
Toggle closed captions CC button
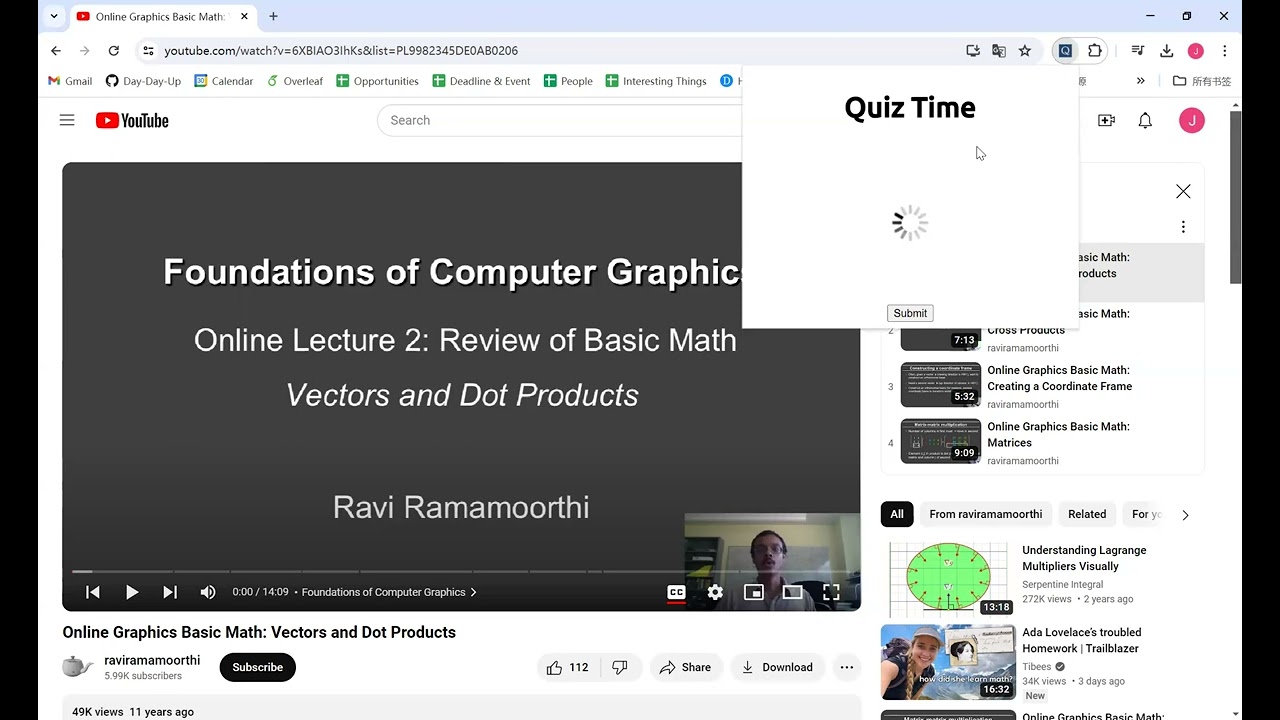tap(676, 592)
